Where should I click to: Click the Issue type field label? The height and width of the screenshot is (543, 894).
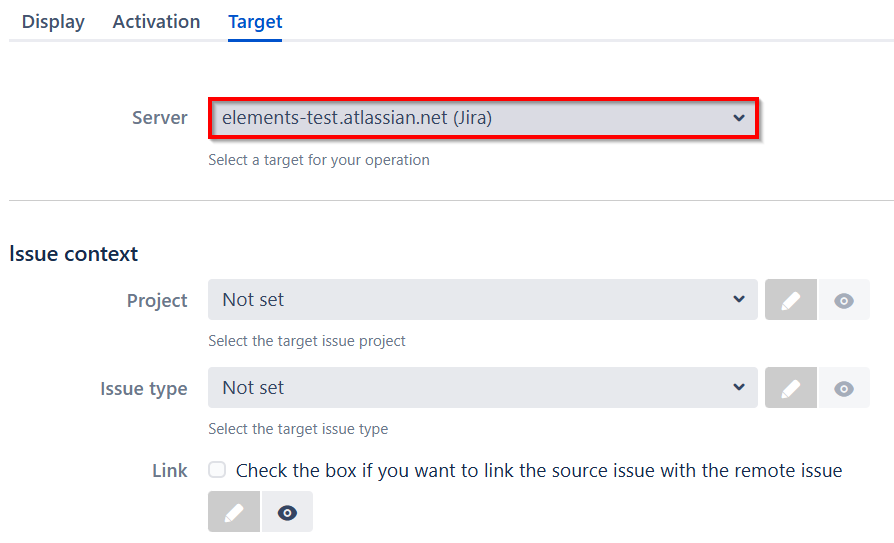coord(144,389)
